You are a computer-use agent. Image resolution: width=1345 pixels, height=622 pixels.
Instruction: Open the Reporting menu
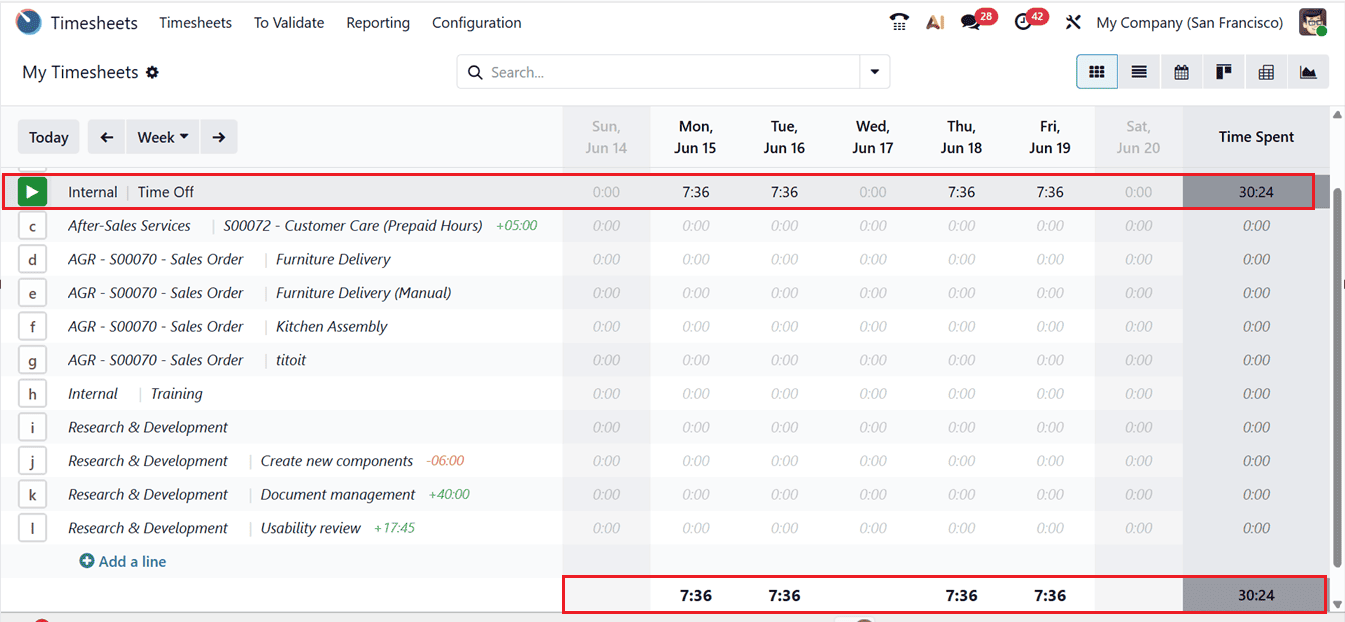tap(378, 22)
